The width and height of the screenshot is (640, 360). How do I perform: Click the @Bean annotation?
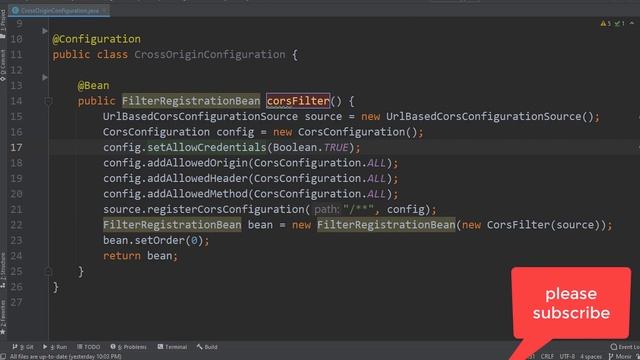93,85
